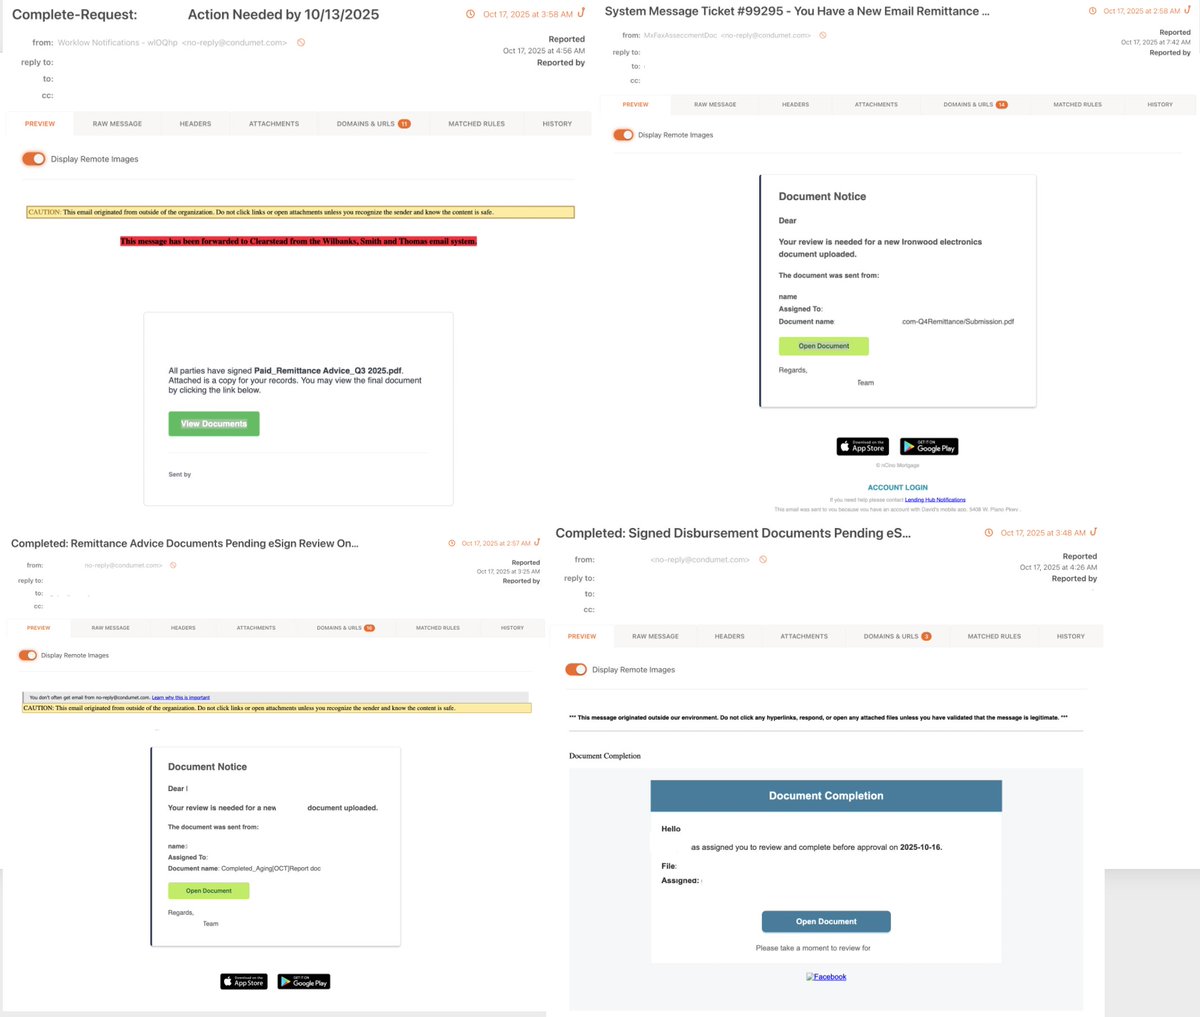
Task: Click the Facebook link in Document Completion email
Action: (x=826, y=977)
